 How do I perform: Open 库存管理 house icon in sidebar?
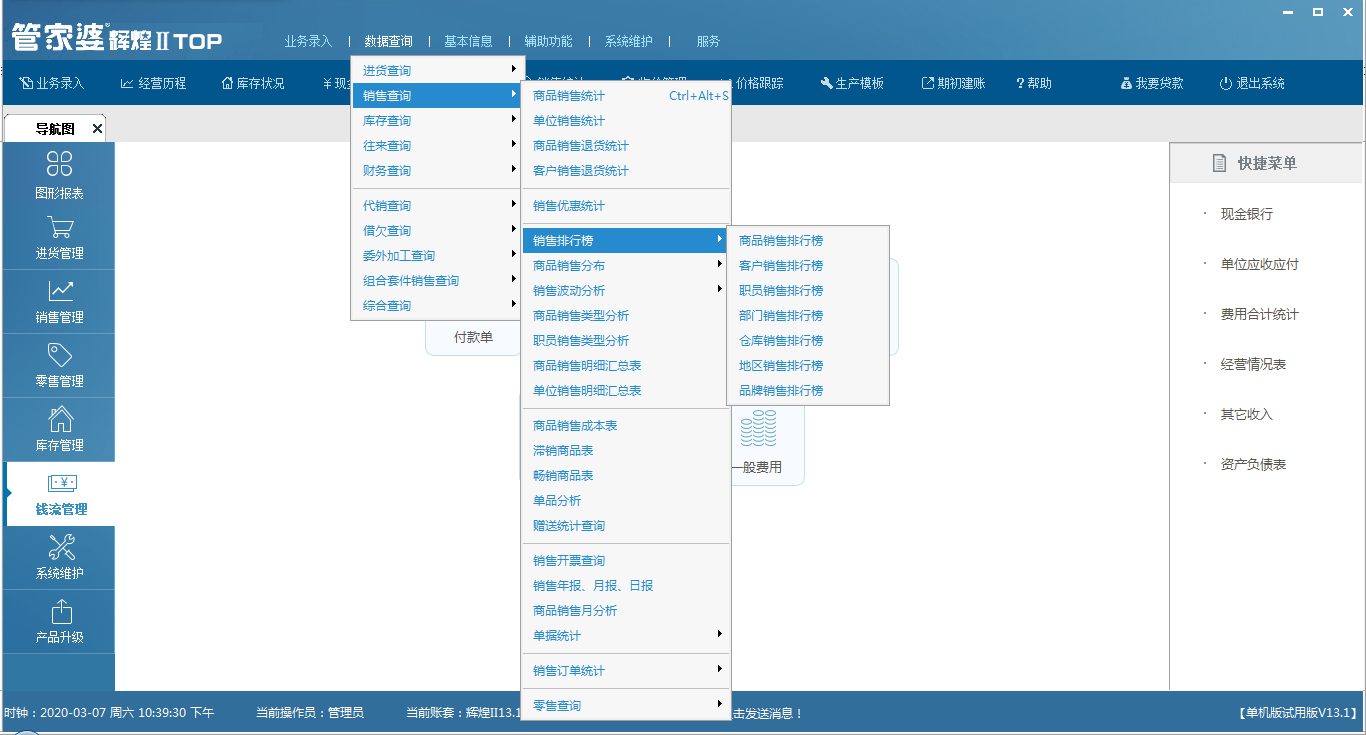(x=59, y=420)
